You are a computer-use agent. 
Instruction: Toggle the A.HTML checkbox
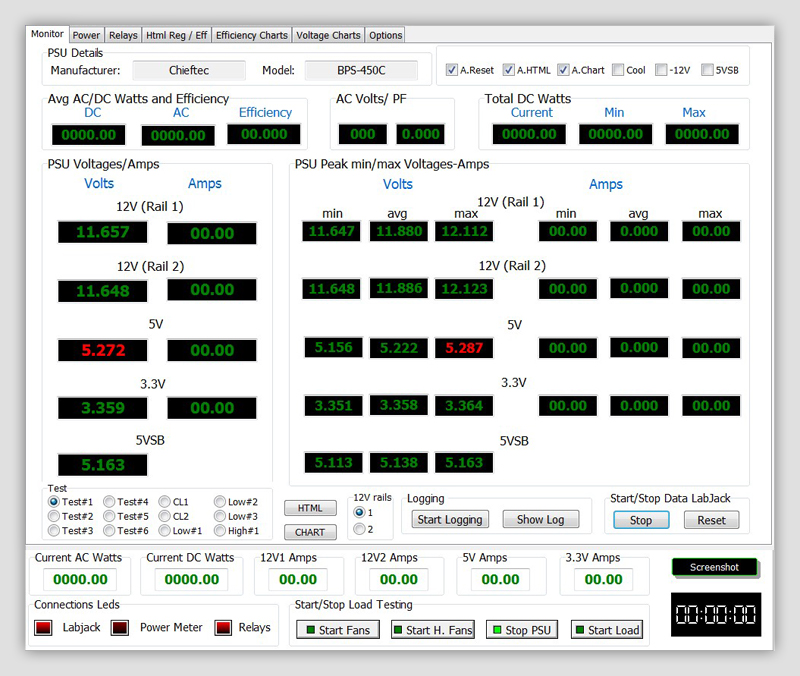(x=508, y=70)
